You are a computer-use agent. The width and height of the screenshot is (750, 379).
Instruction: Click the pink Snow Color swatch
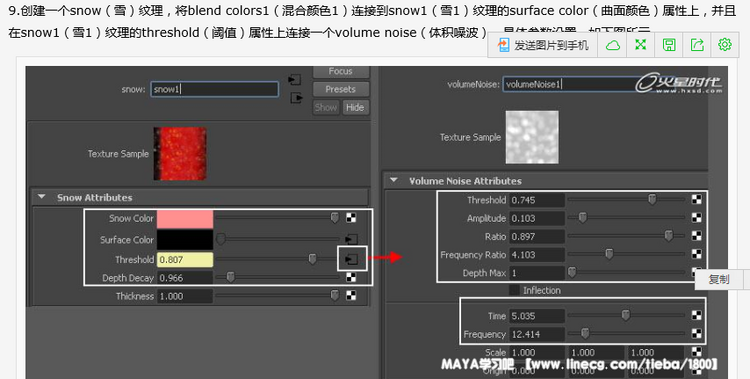(185, 219)
